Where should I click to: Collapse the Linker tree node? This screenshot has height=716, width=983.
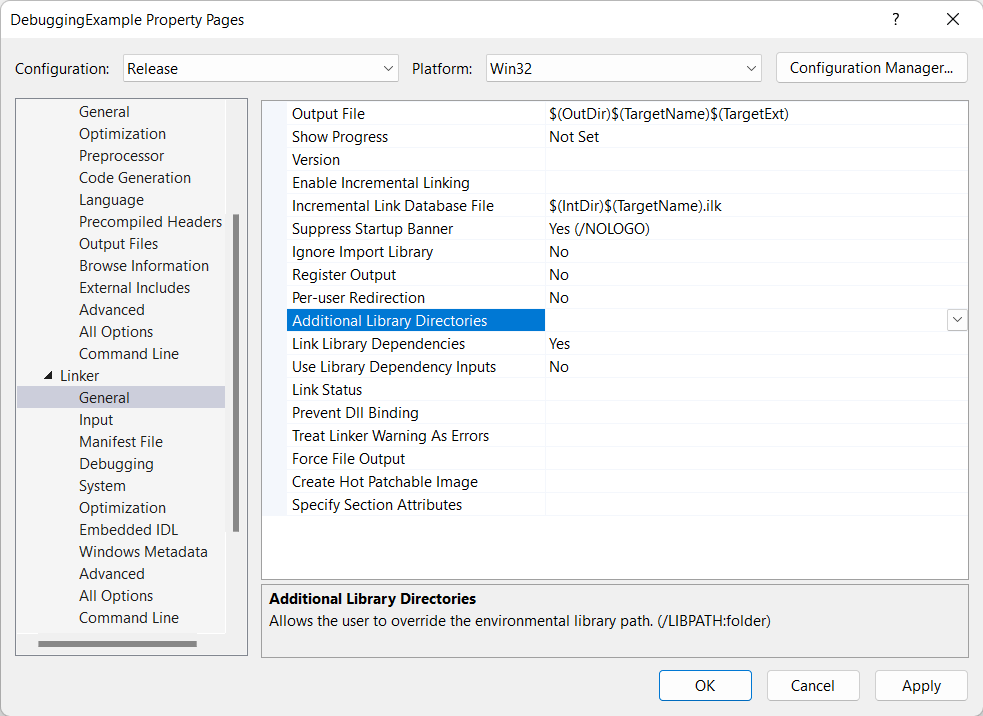click(x=48, y=376)
